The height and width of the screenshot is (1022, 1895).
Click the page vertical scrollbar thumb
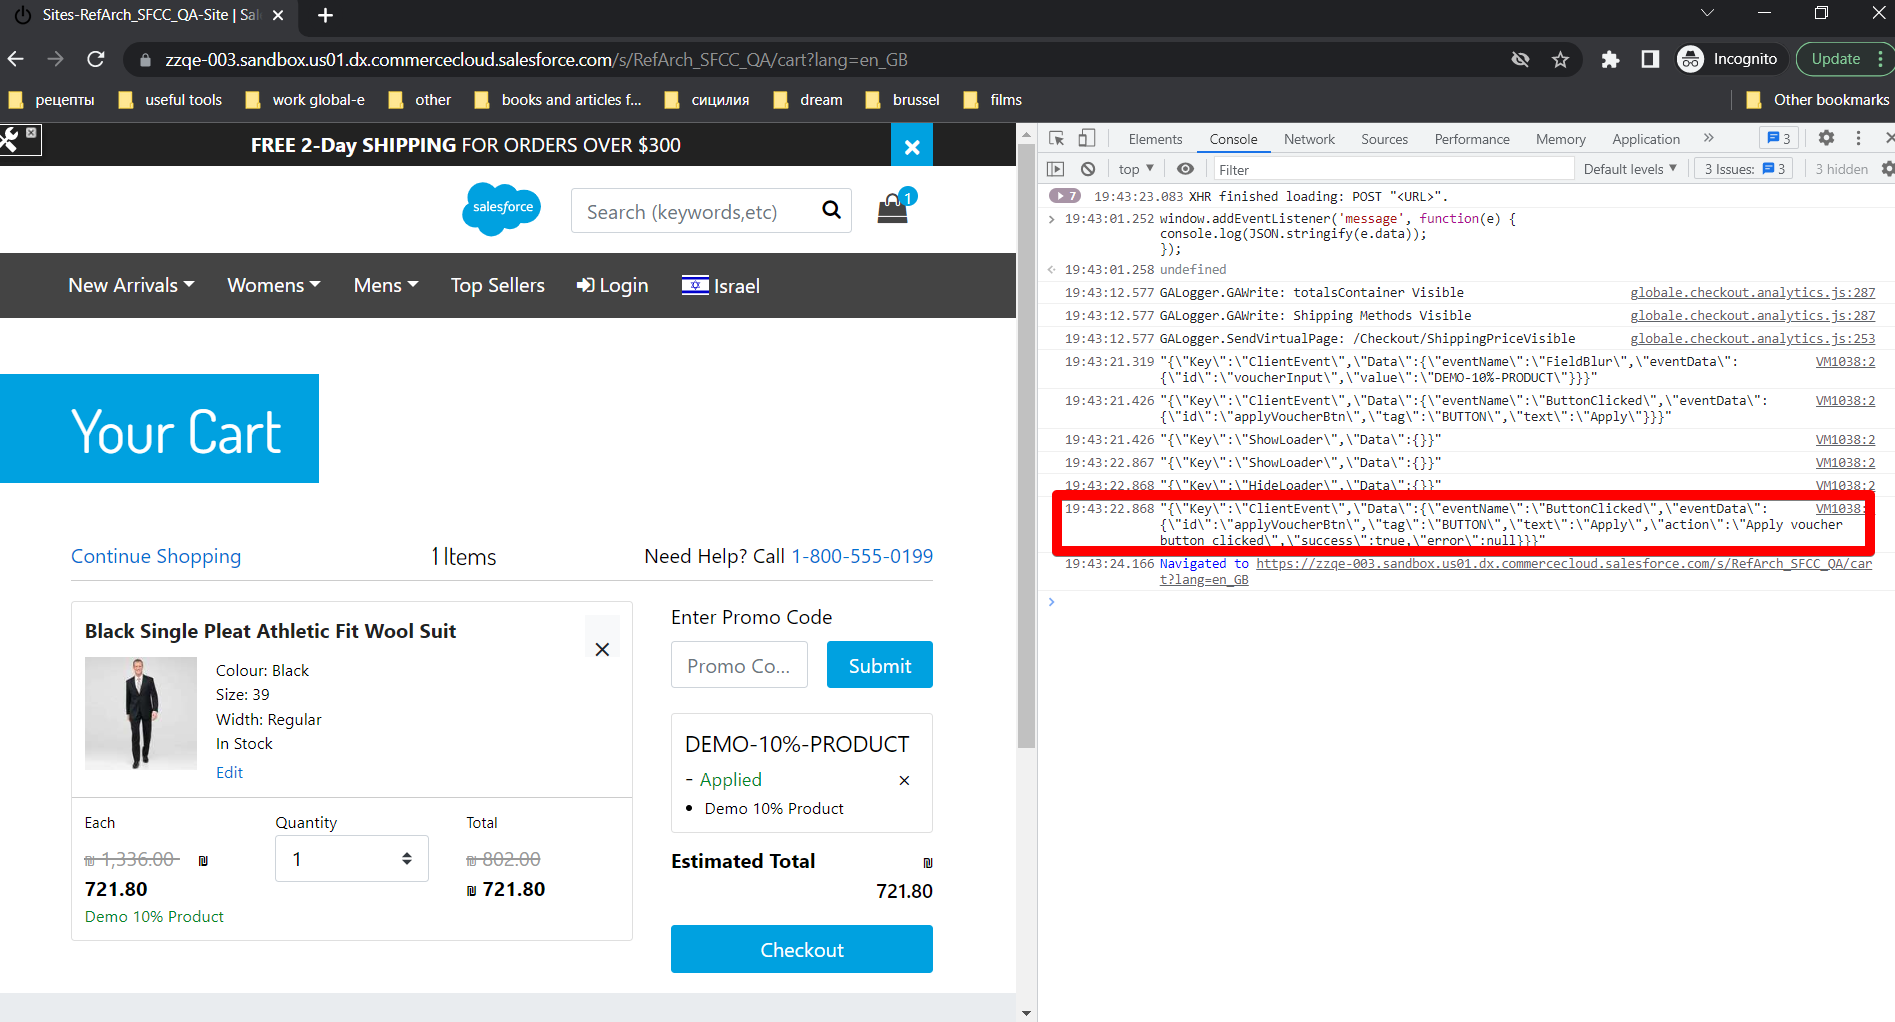[1026, 445]
